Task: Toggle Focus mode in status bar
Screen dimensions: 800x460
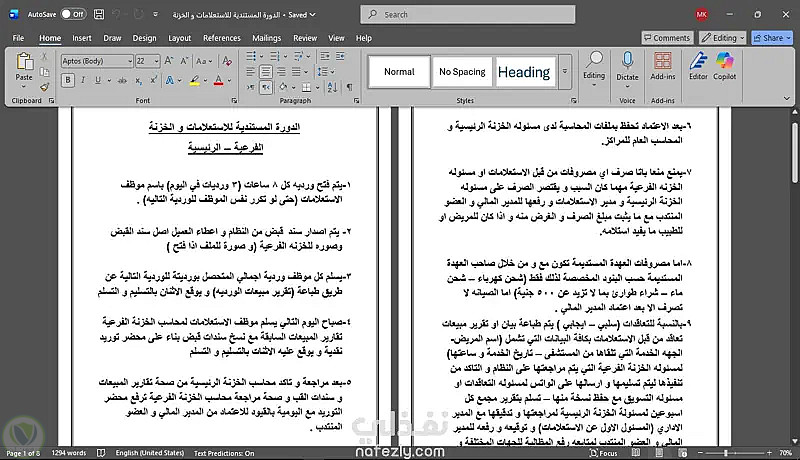Action: coord(604,453)
